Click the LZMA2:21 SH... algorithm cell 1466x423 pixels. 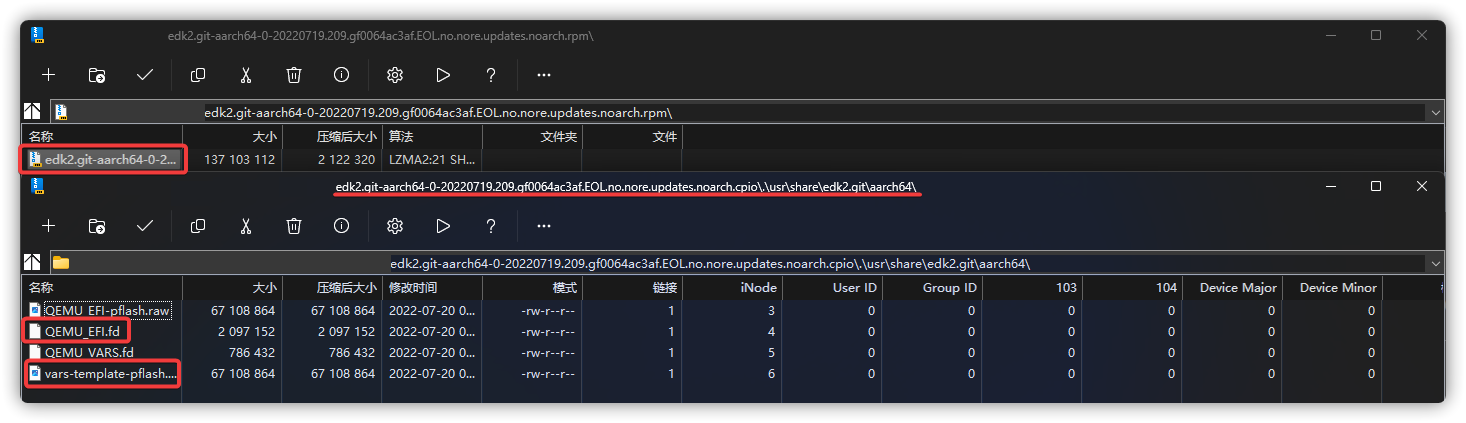coord(433,160)
